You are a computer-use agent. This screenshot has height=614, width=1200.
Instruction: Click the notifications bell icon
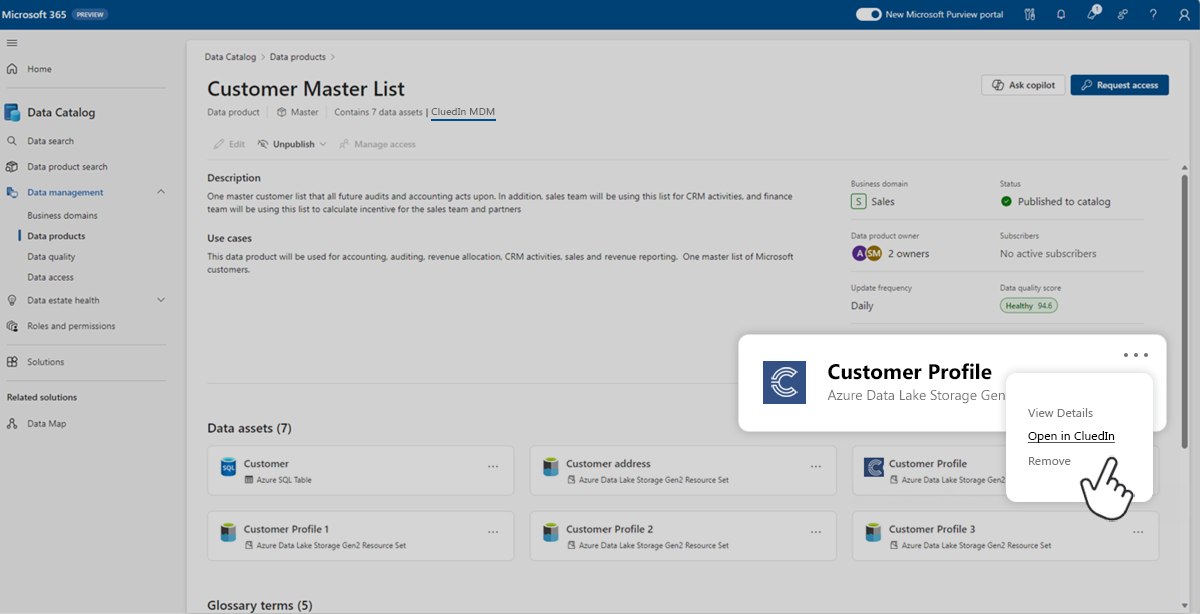[x=1060, y=14]
